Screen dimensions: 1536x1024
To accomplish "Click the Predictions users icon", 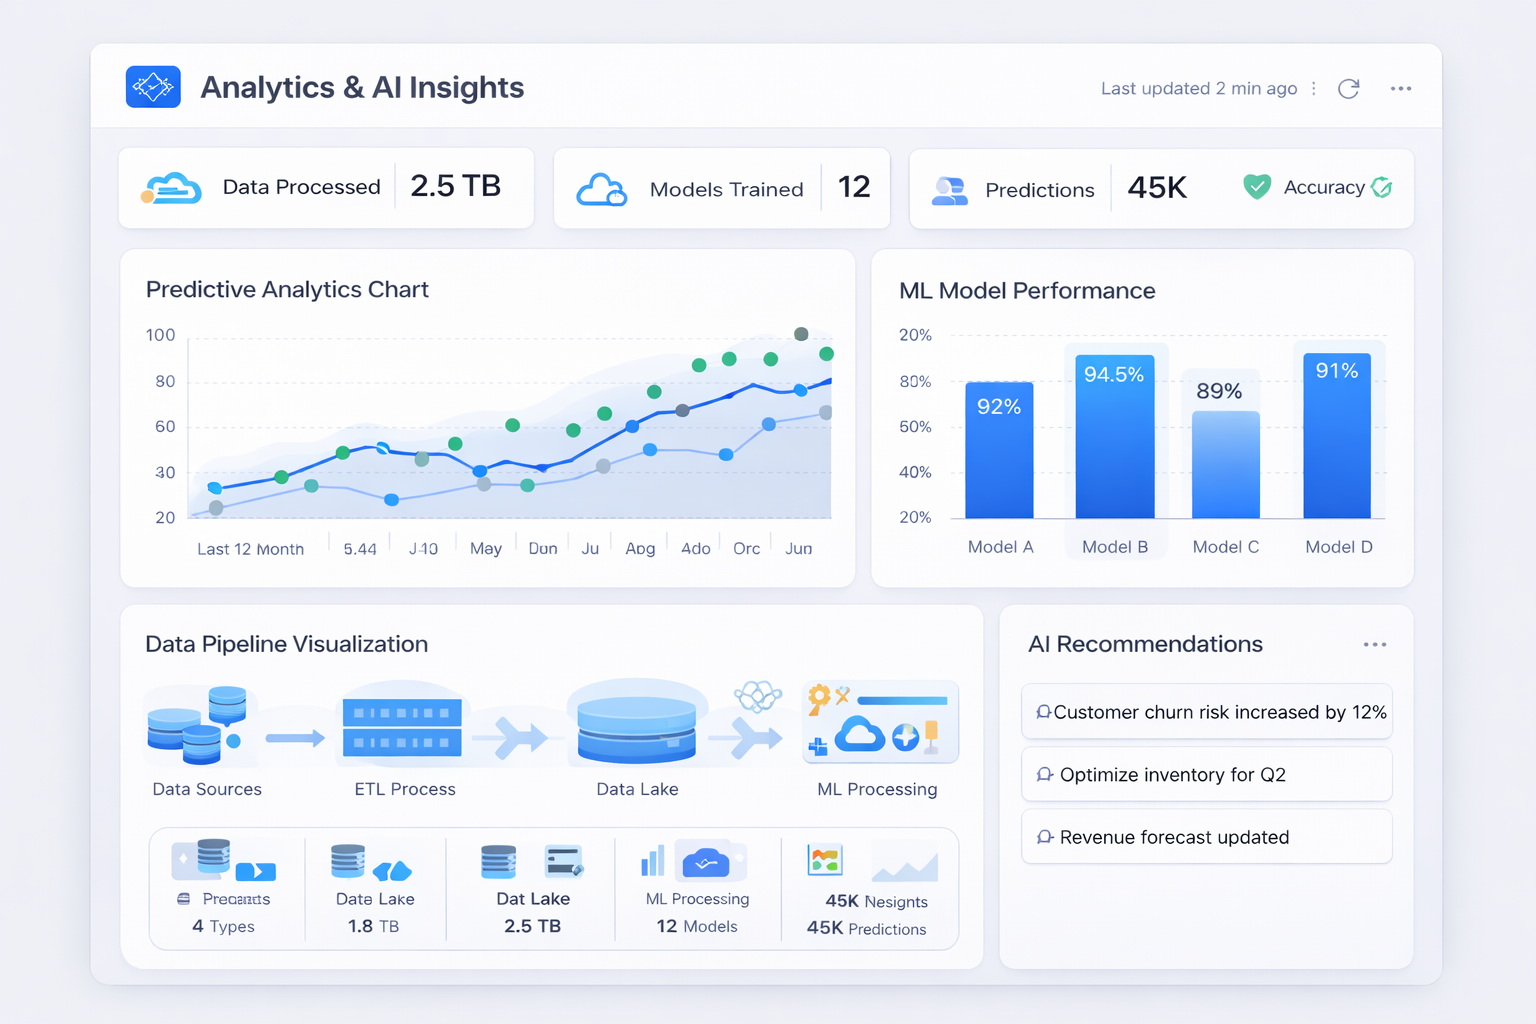I will pos(949,189).
